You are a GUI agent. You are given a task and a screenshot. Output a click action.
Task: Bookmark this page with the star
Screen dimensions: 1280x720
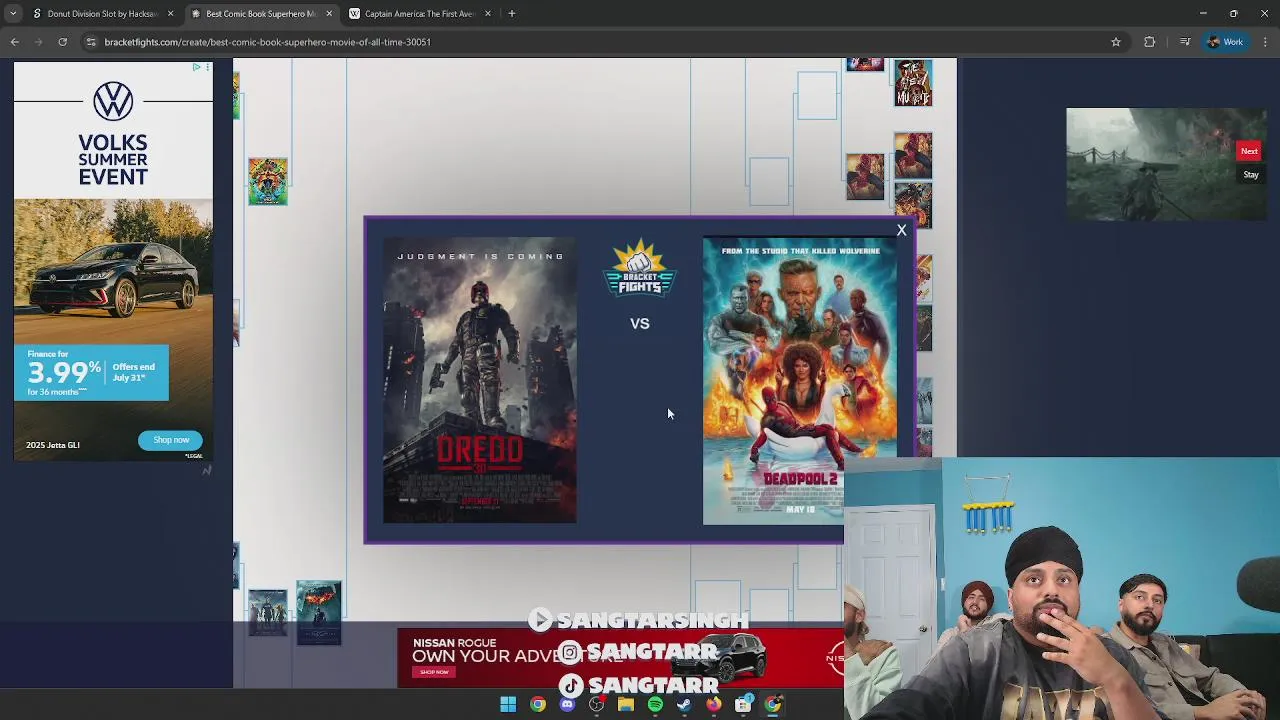pos(1116,42)
